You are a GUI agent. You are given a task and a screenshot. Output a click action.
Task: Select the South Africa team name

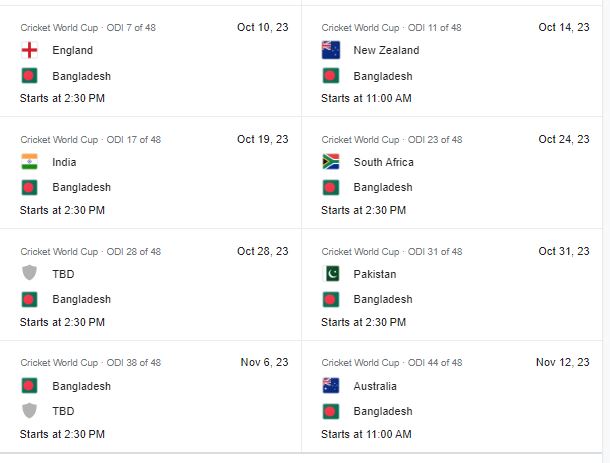coord(383,162)
